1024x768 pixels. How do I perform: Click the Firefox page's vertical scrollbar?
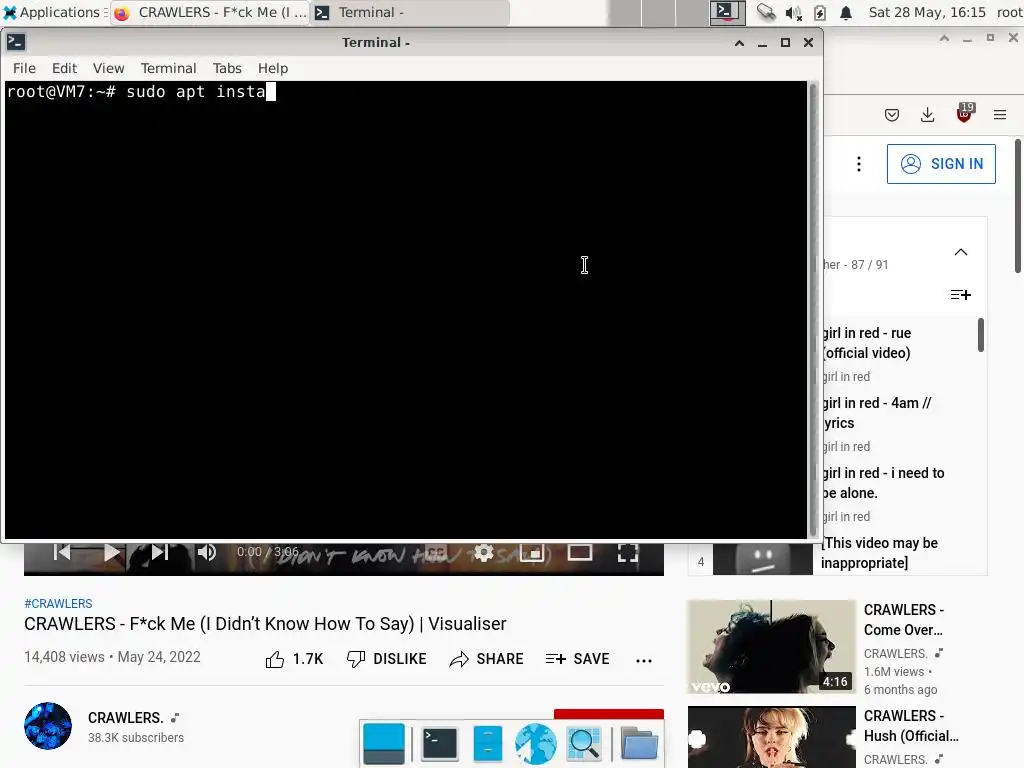click(x=1019, y=206)
